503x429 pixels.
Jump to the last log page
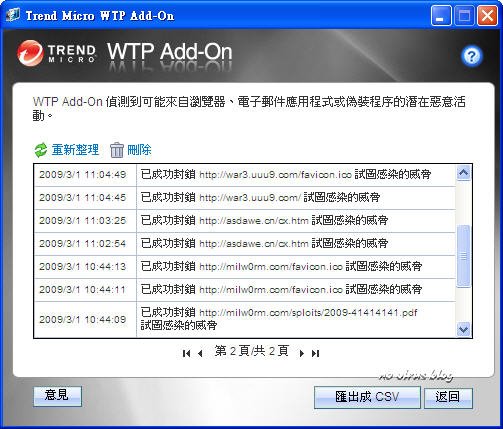(x=315, y=353)
